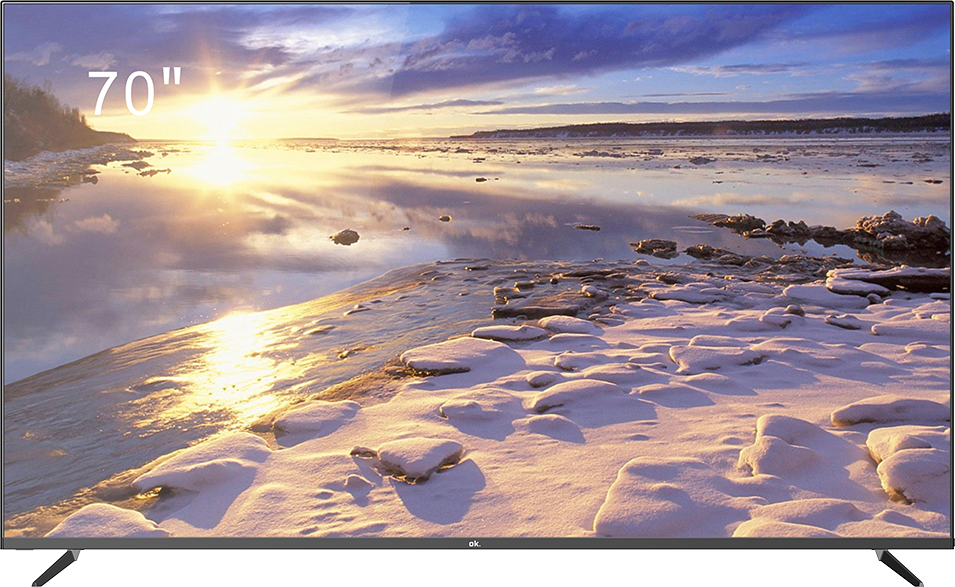Click the ok. brand logo on the bezel
The height and width of the screenshot is (587, 955).
(474, 543)
